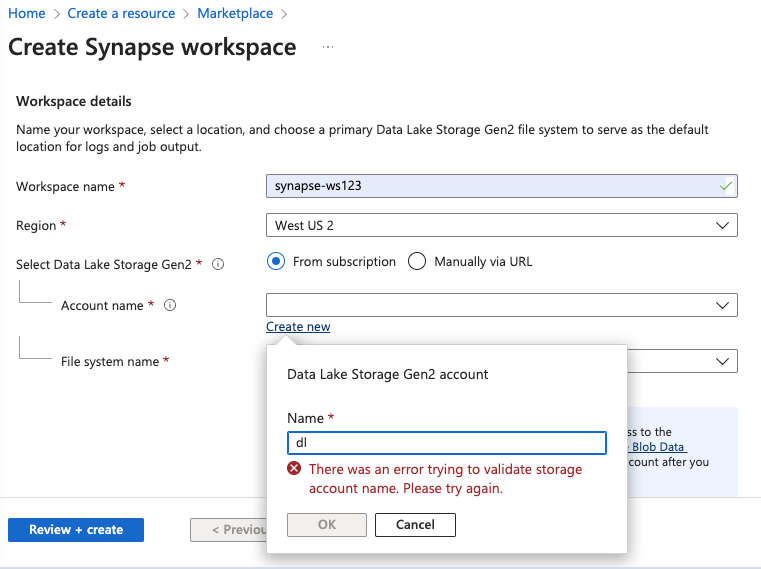Click the Workspace name label
Viewport: 761px width, 569px height.
pyautogui.click(x=66, y=186)
